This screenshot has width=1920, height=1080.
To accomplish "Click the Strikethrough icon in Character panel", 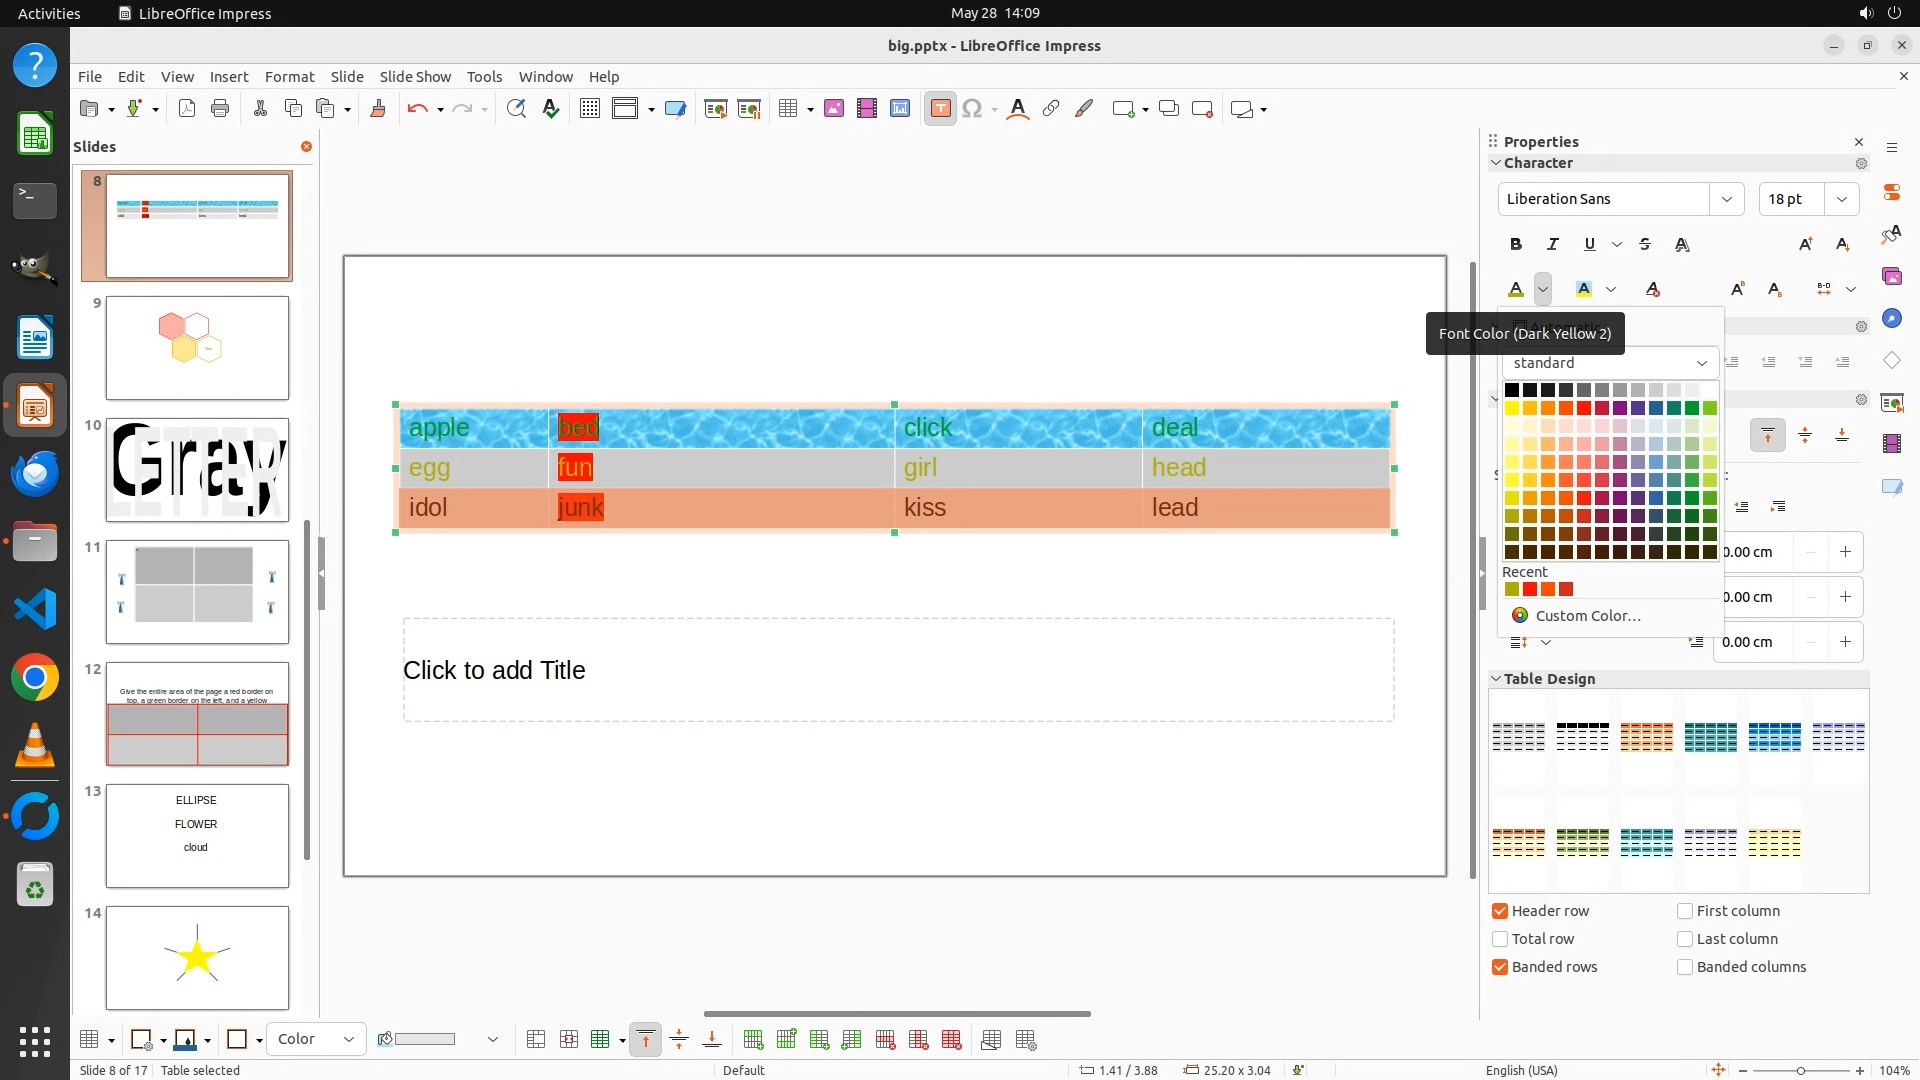I will pos(1645,244).
